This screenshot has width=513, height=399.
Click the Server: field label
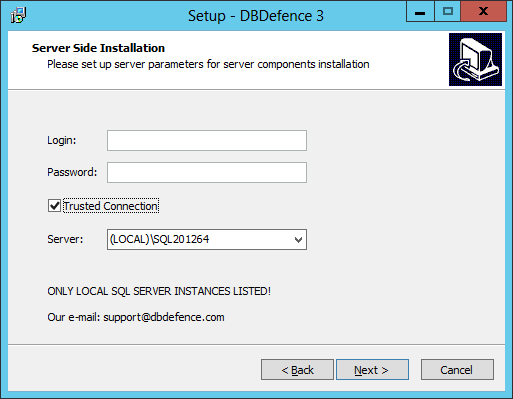pyautogui.click(x=65, y=239)
